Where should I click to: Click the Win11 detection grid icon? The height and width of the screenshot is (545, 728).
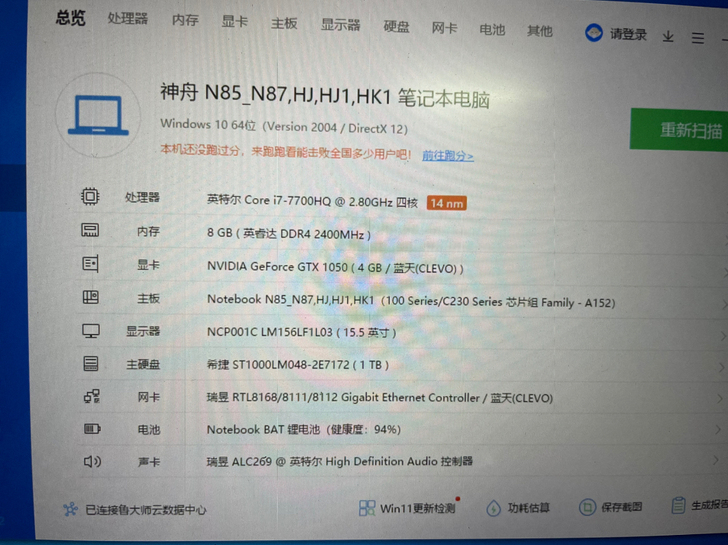tap(367, 508)
